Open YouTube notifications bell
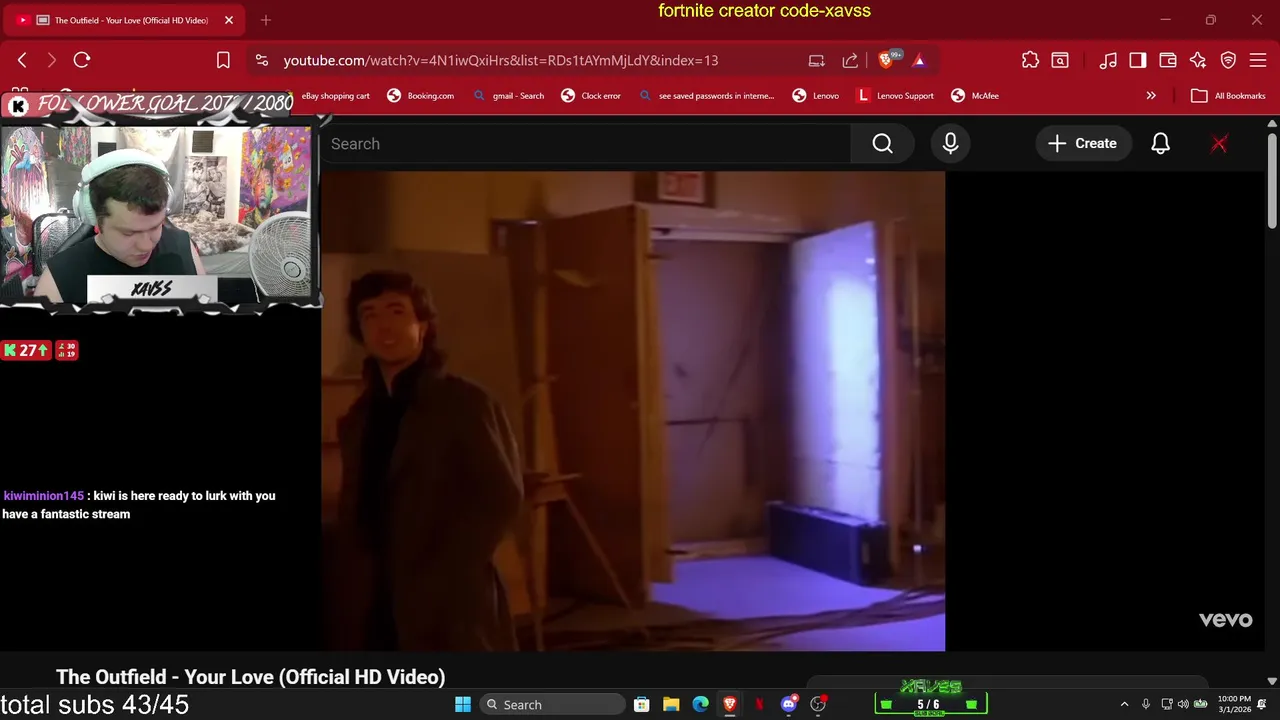This screenshot has height=720, width=1280. pos(1160,144)
